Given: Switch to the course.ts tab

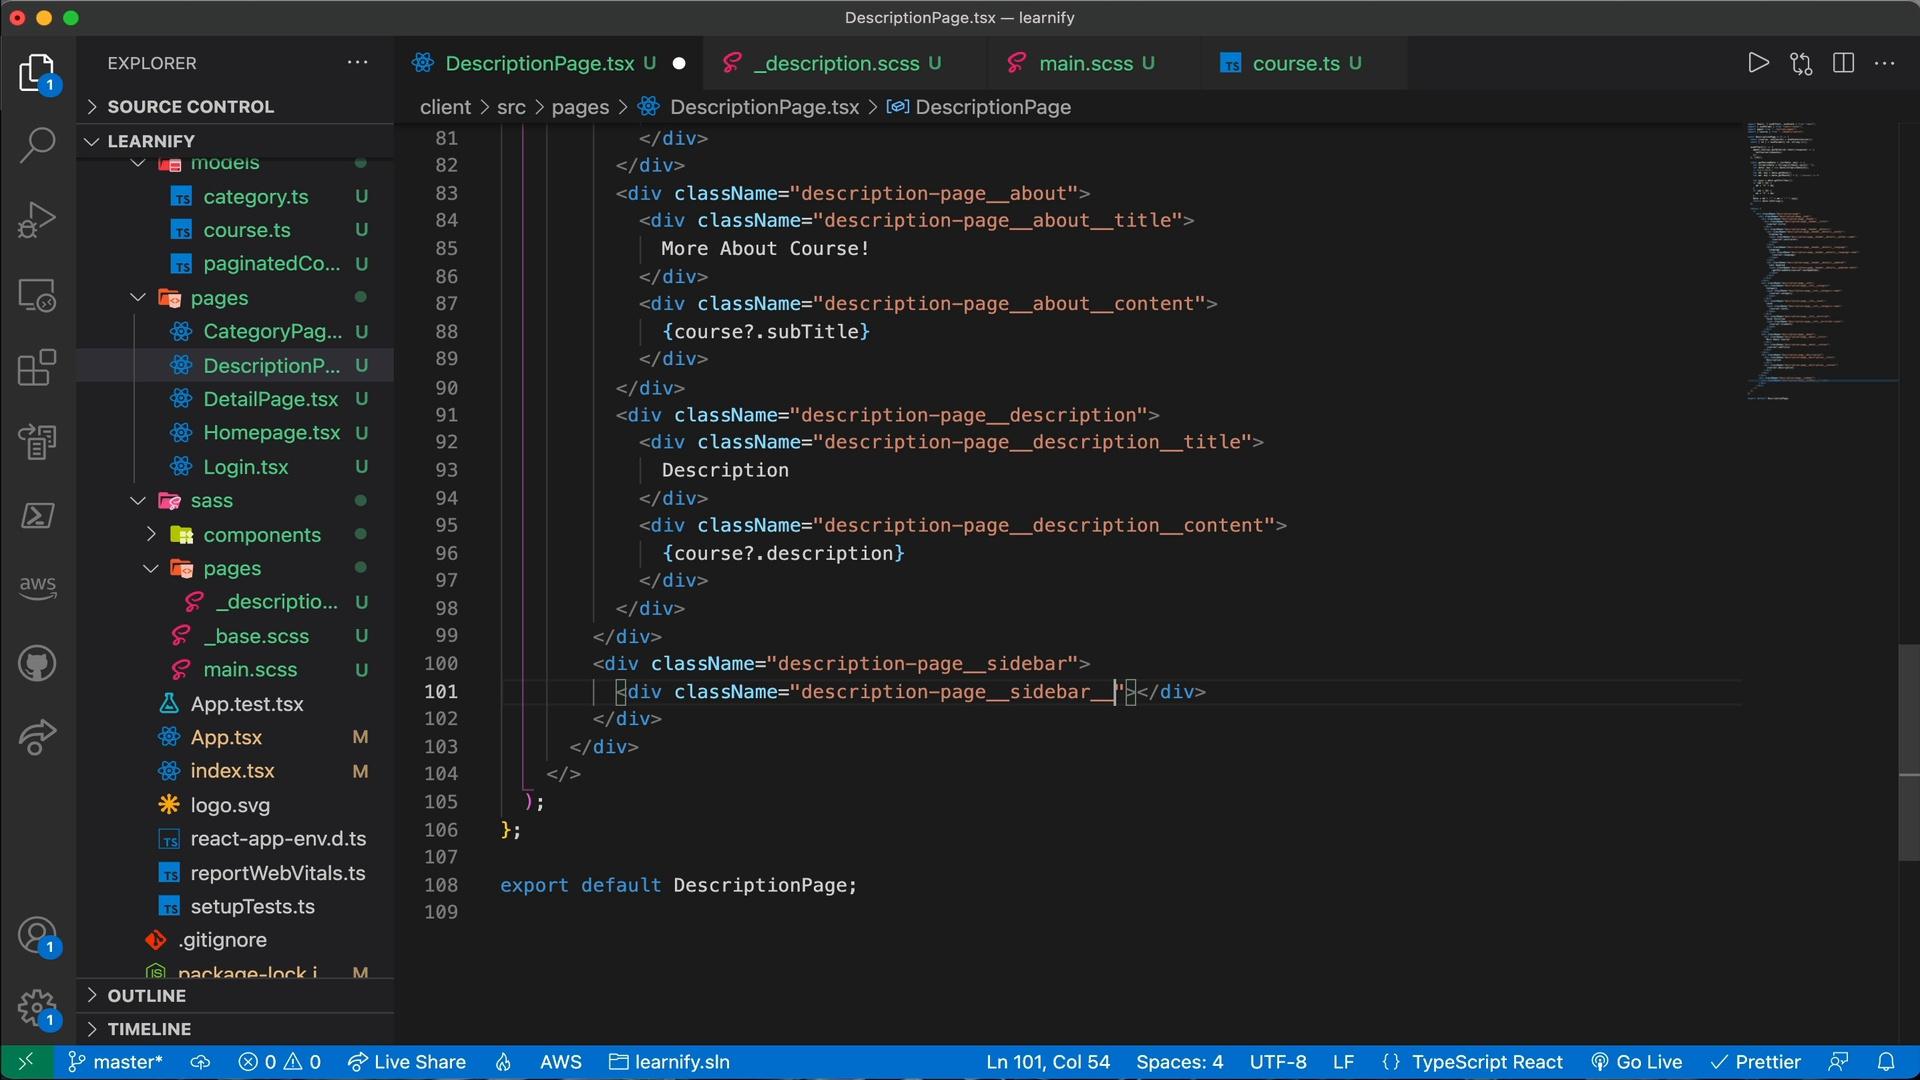Looking at the screenshot, I should (1294, 62).
